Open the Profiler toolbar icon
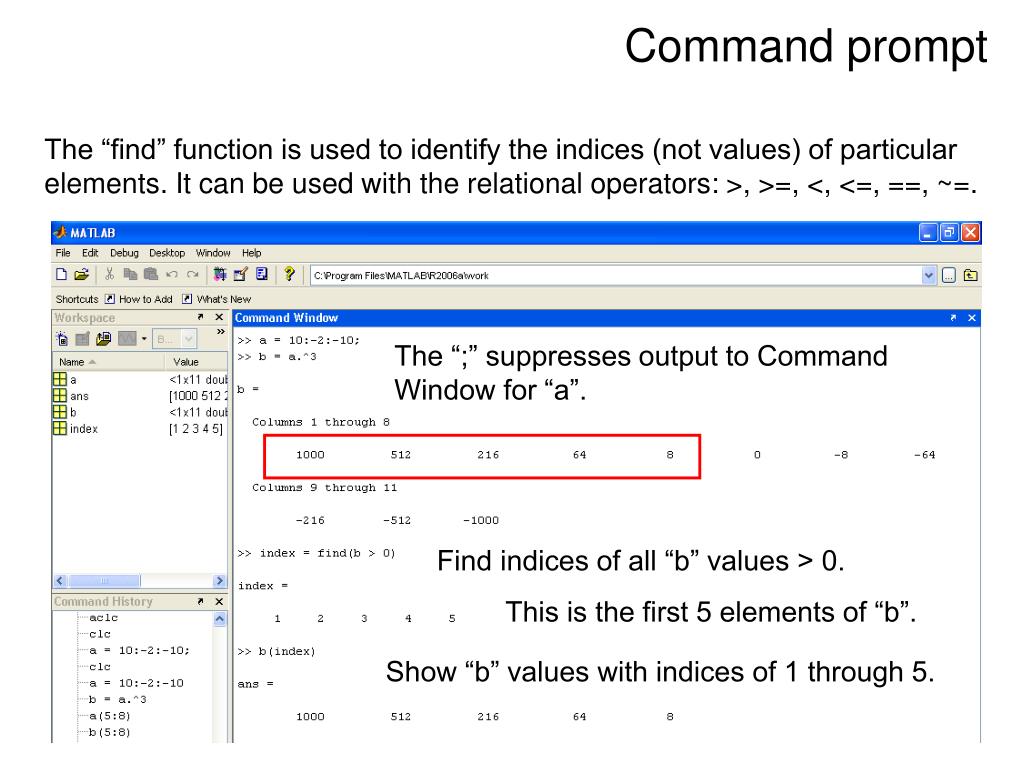The height and width of the screenshot is (768, 1024). [x=262, y=275]
